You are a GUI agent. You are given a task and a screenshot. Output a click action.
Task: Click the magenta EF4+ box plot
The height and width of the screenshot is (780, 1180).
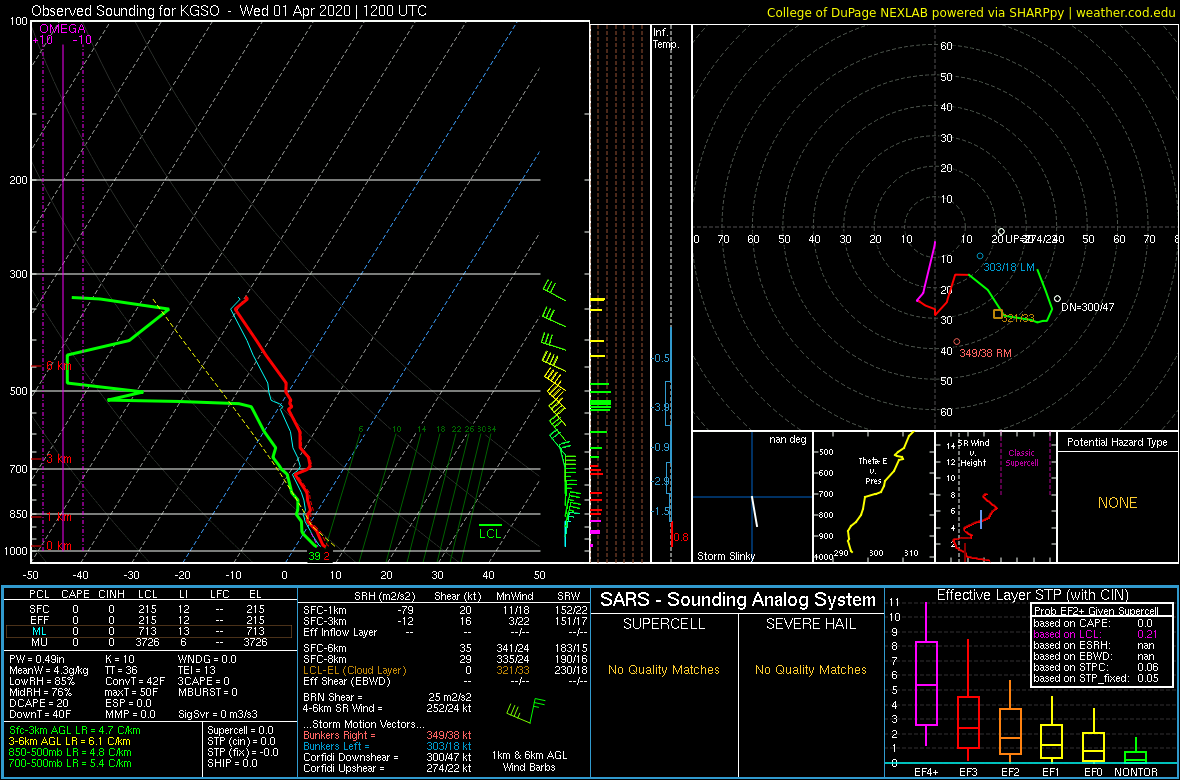[x=926, y=675]
